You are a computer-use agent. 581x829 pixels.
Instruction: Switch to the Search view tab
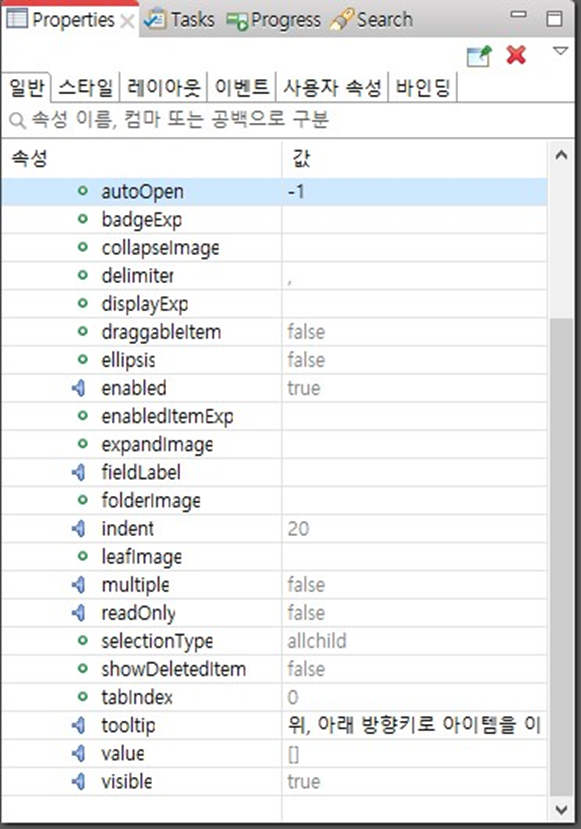372,20
